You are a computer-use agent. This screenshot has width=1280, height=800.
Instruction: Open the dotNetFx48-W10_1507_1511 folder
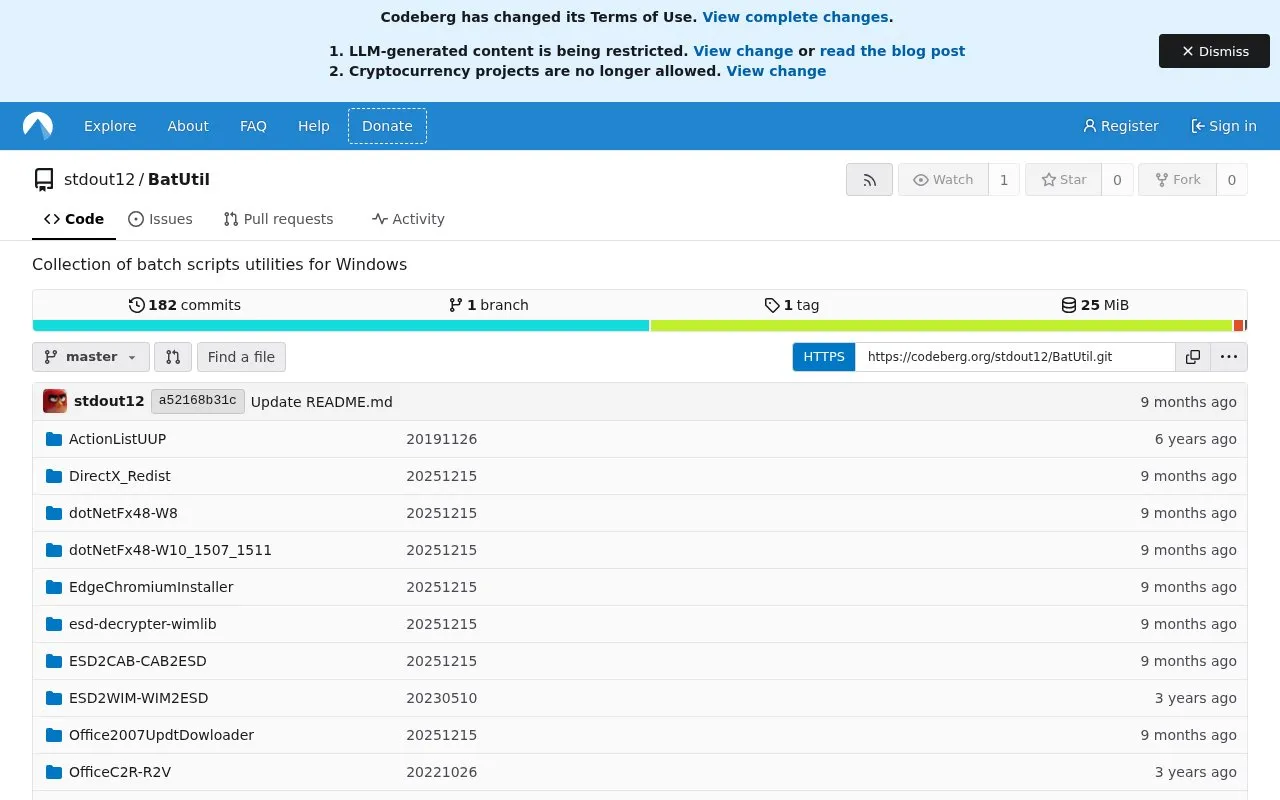click(170, 550)
